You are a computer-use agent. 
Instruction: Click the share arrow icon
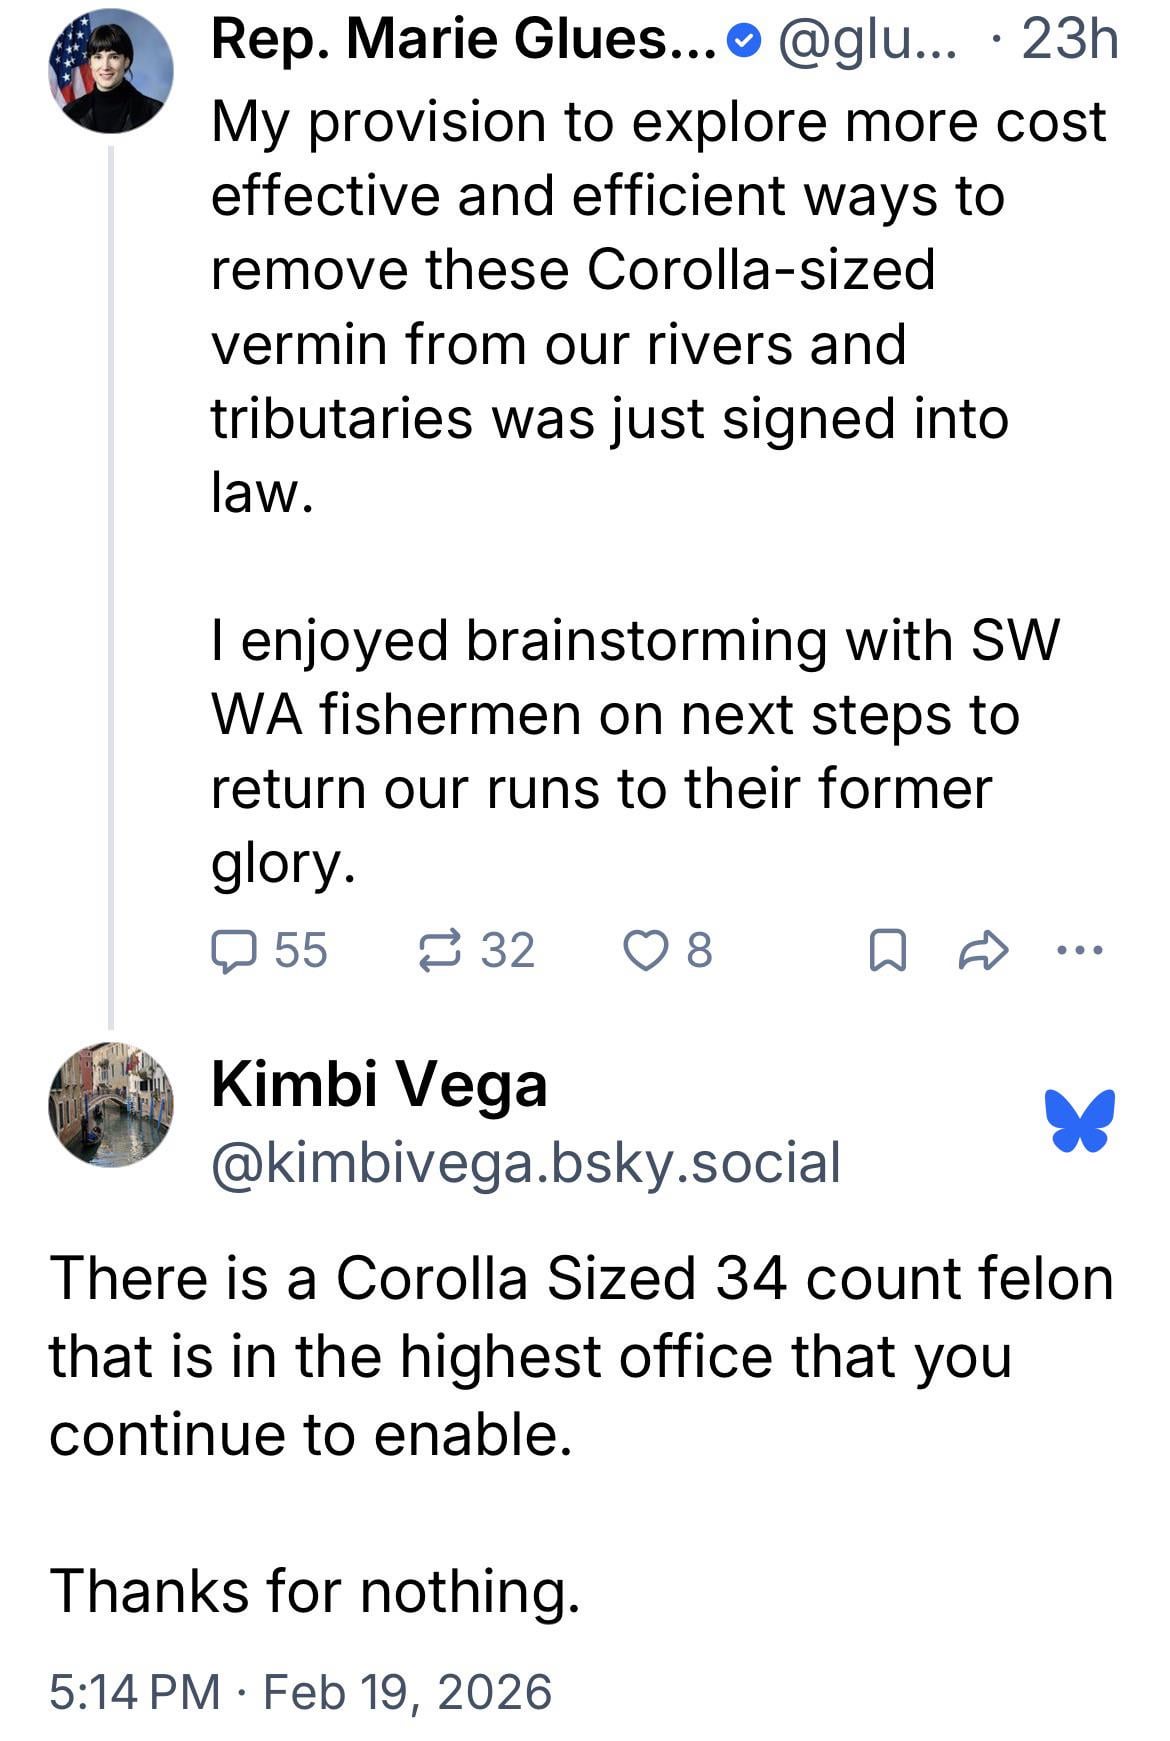(x=981, y=950)
